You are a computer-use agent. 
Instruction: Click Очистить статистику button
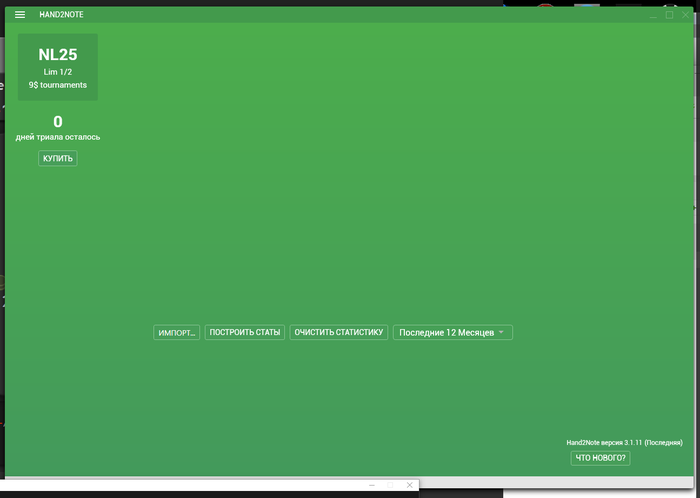(338, 332)
